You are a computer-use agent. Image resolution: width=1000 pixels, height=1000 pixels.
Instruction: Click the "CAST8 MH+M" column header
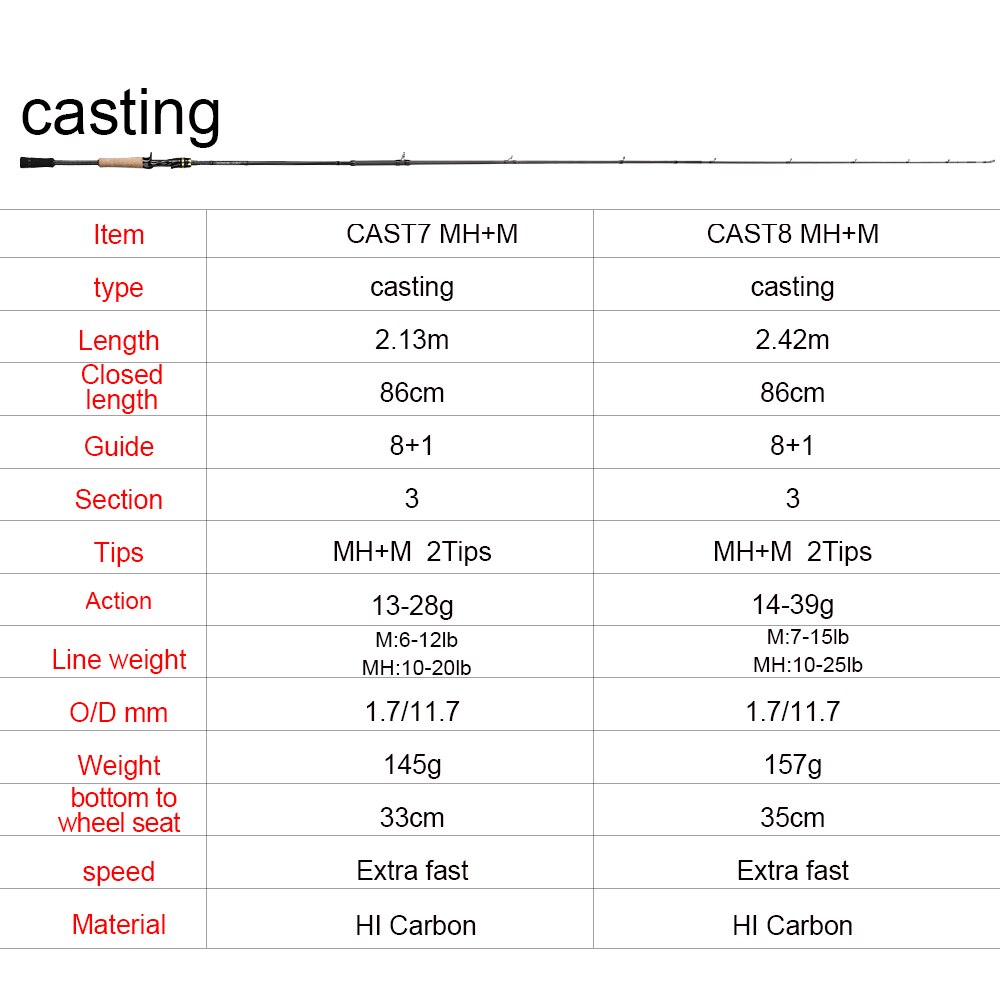pos(792,234)
